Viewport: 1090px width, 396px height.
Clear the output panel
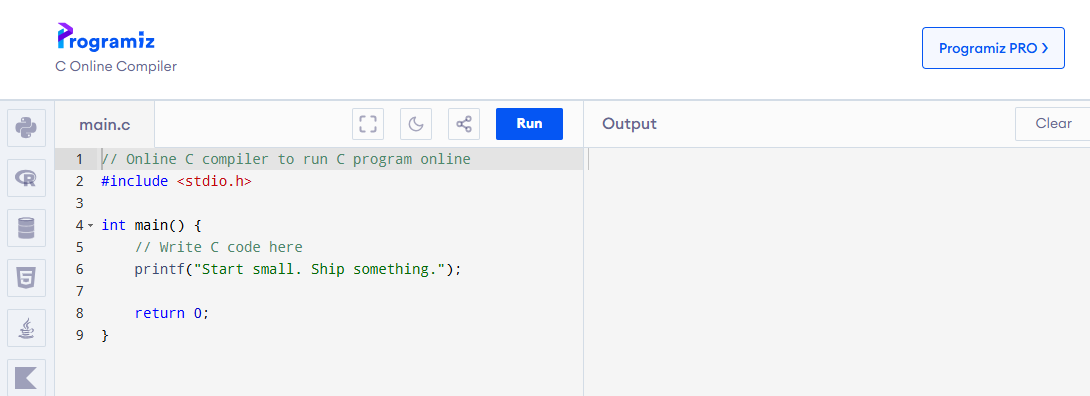[1052, 124]
